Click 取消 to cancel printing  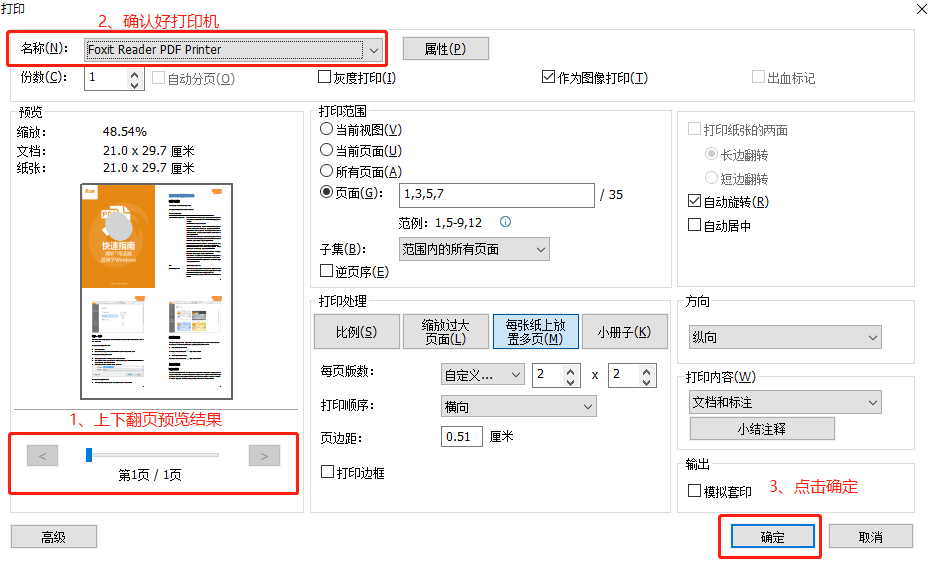(x=870, y=537)
